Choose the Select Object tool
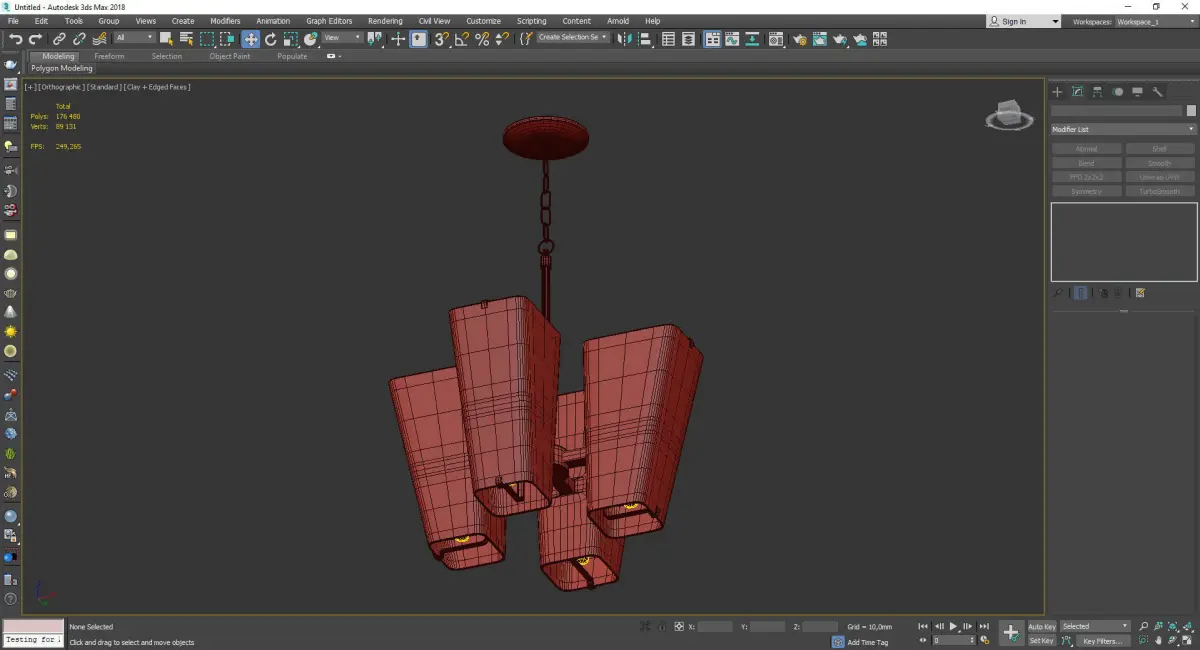 (x=166, y=39)
